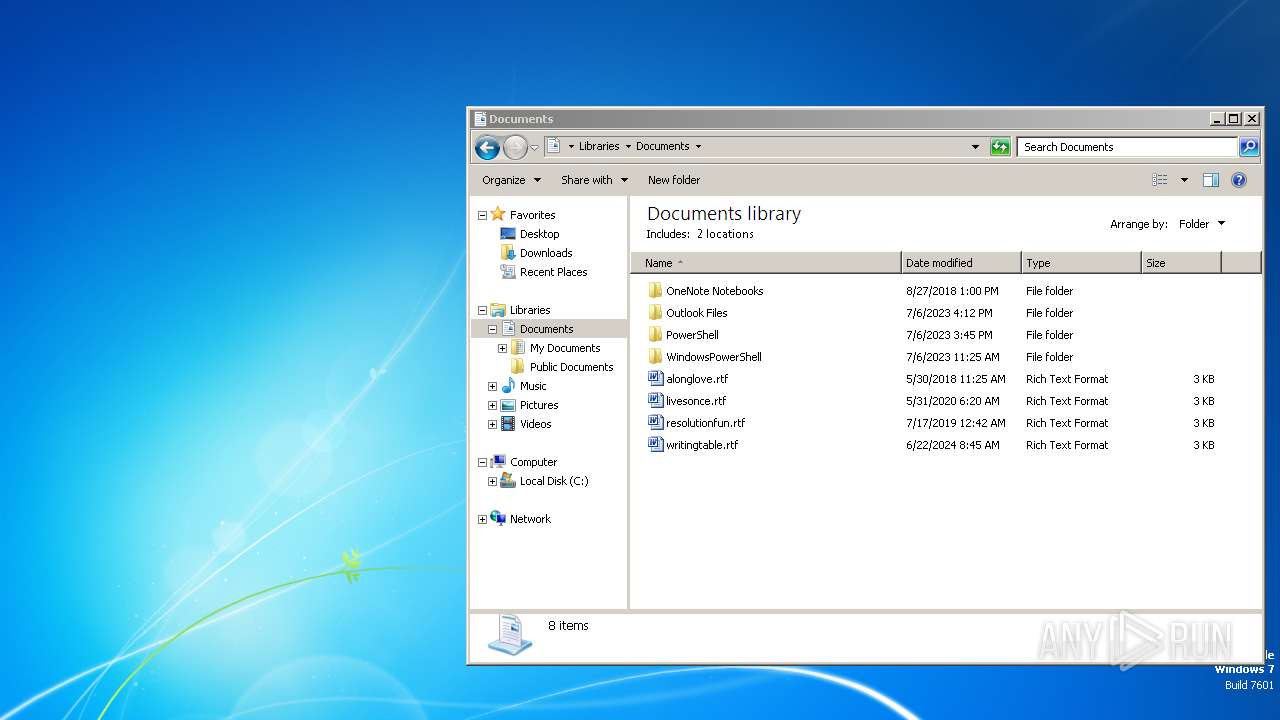Open Downloads in Favorites

coord(545,253)
